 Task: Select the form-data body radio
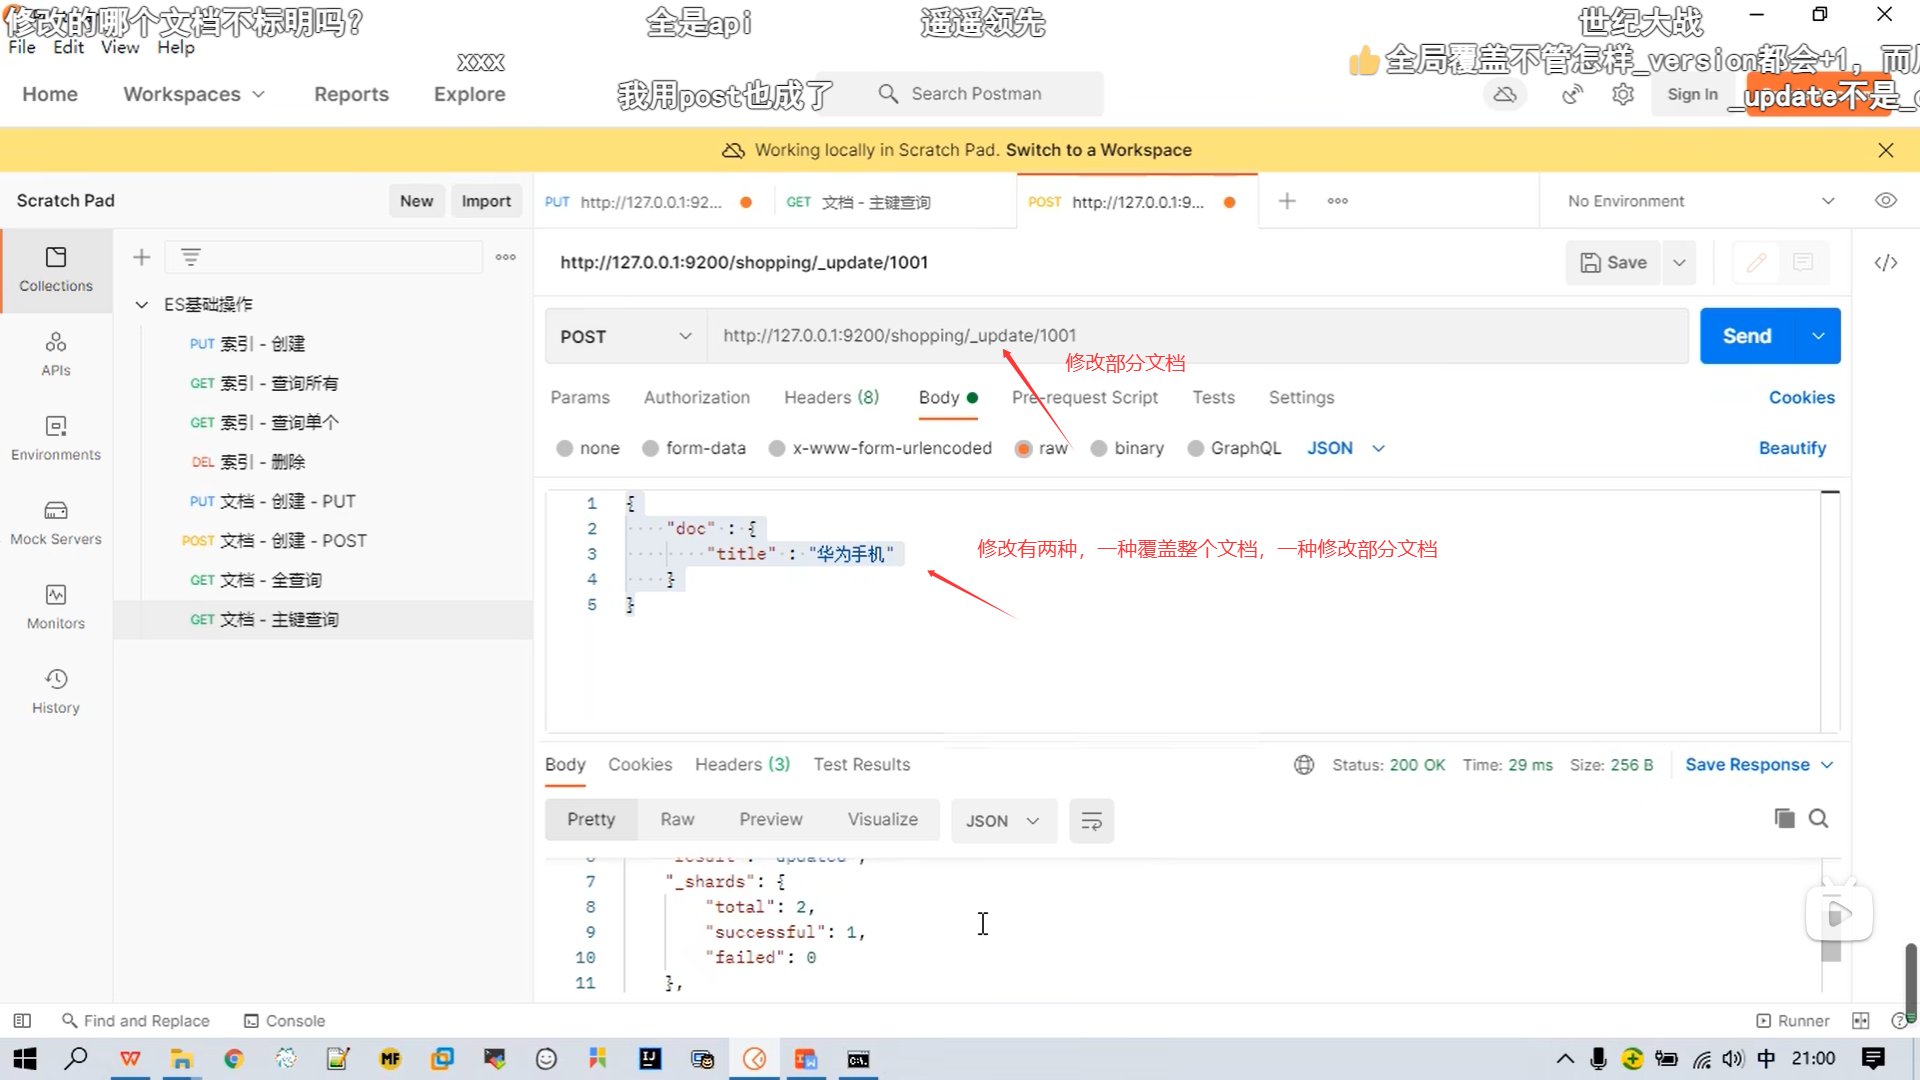(651, 449)
